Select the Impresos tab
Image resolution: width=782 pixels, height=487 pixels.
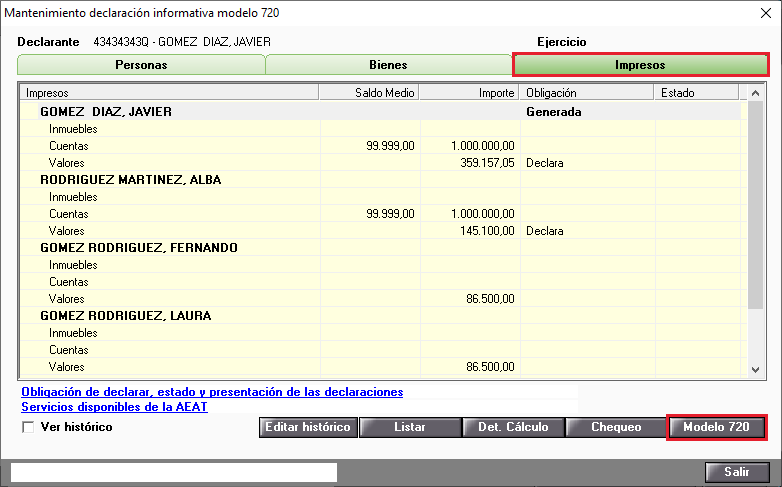(x=640, y=65)
